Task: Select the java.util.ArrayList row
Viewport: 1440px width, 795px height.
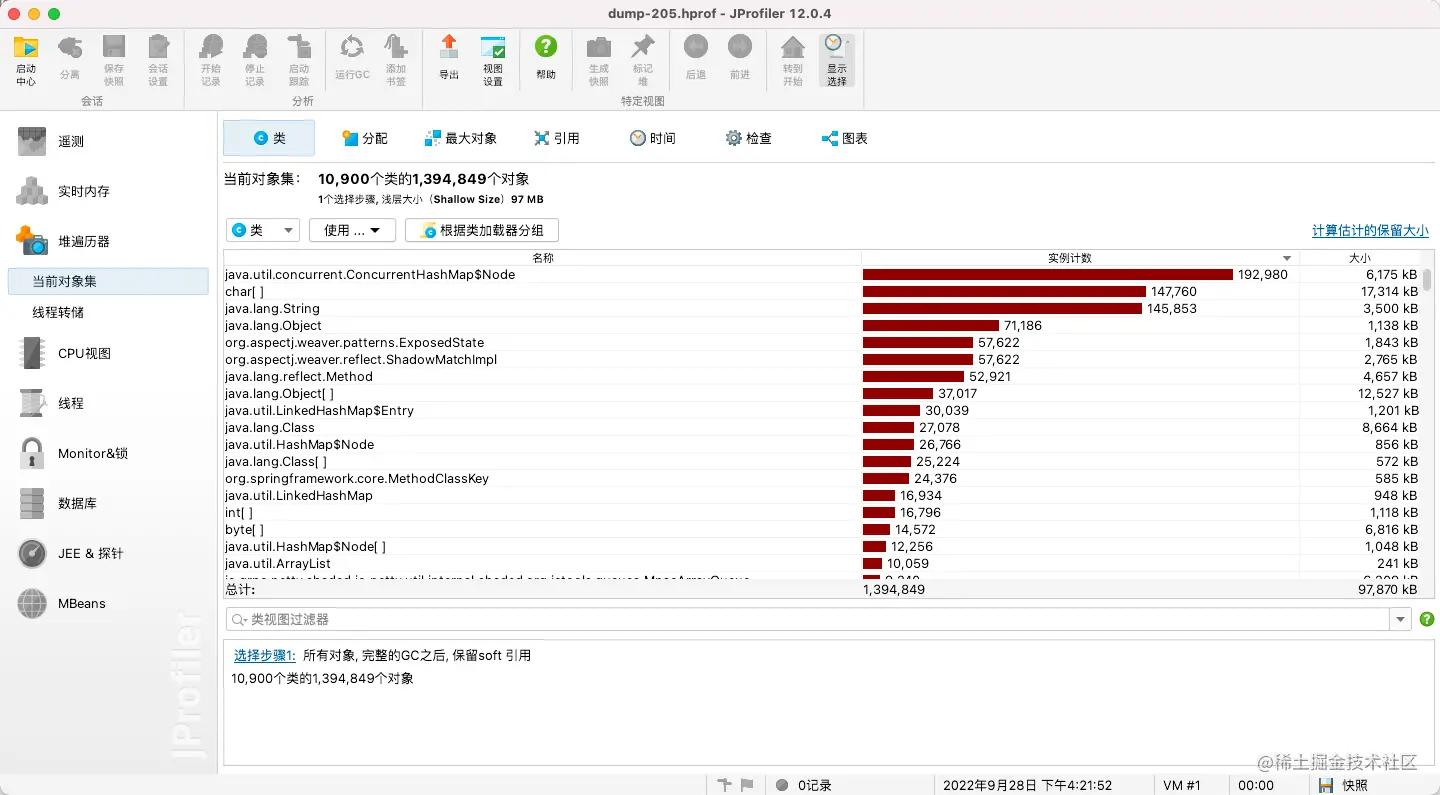Action: (822, 563)
